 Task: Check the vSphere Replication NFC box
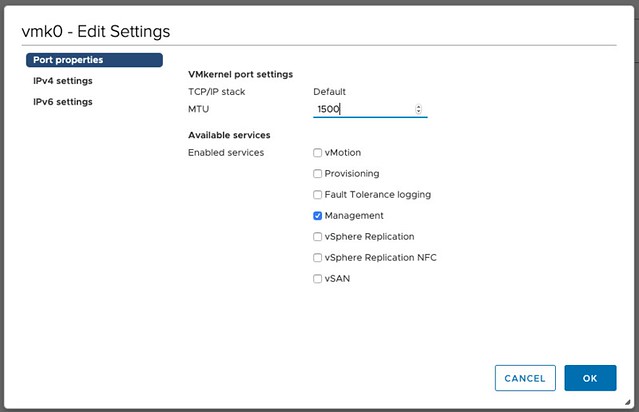click(317, 258)
